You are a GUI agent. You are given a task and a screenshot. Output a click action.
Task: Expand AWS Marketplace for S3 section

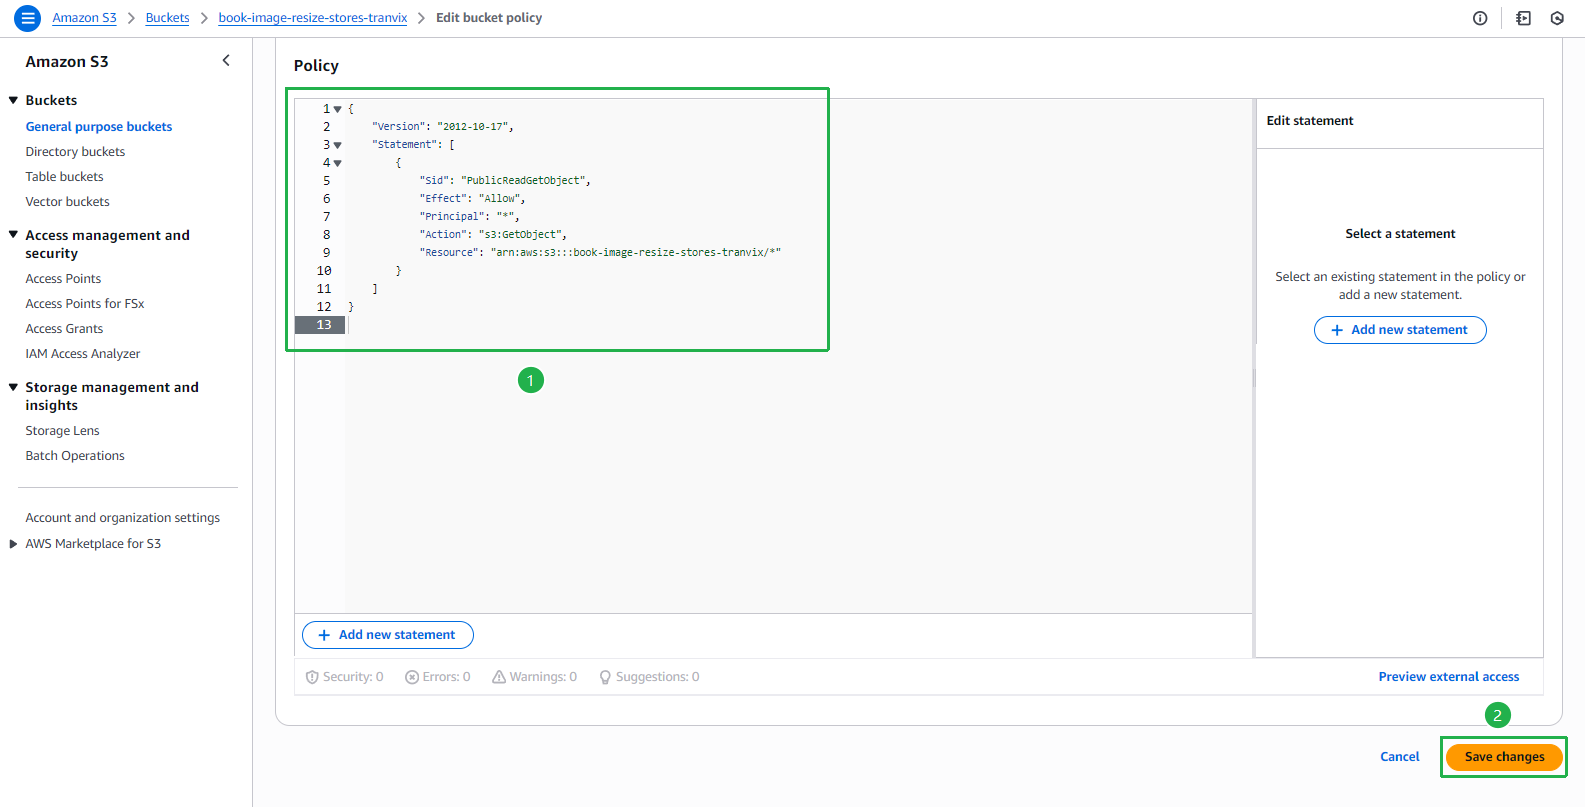click(x=13, y=544)
